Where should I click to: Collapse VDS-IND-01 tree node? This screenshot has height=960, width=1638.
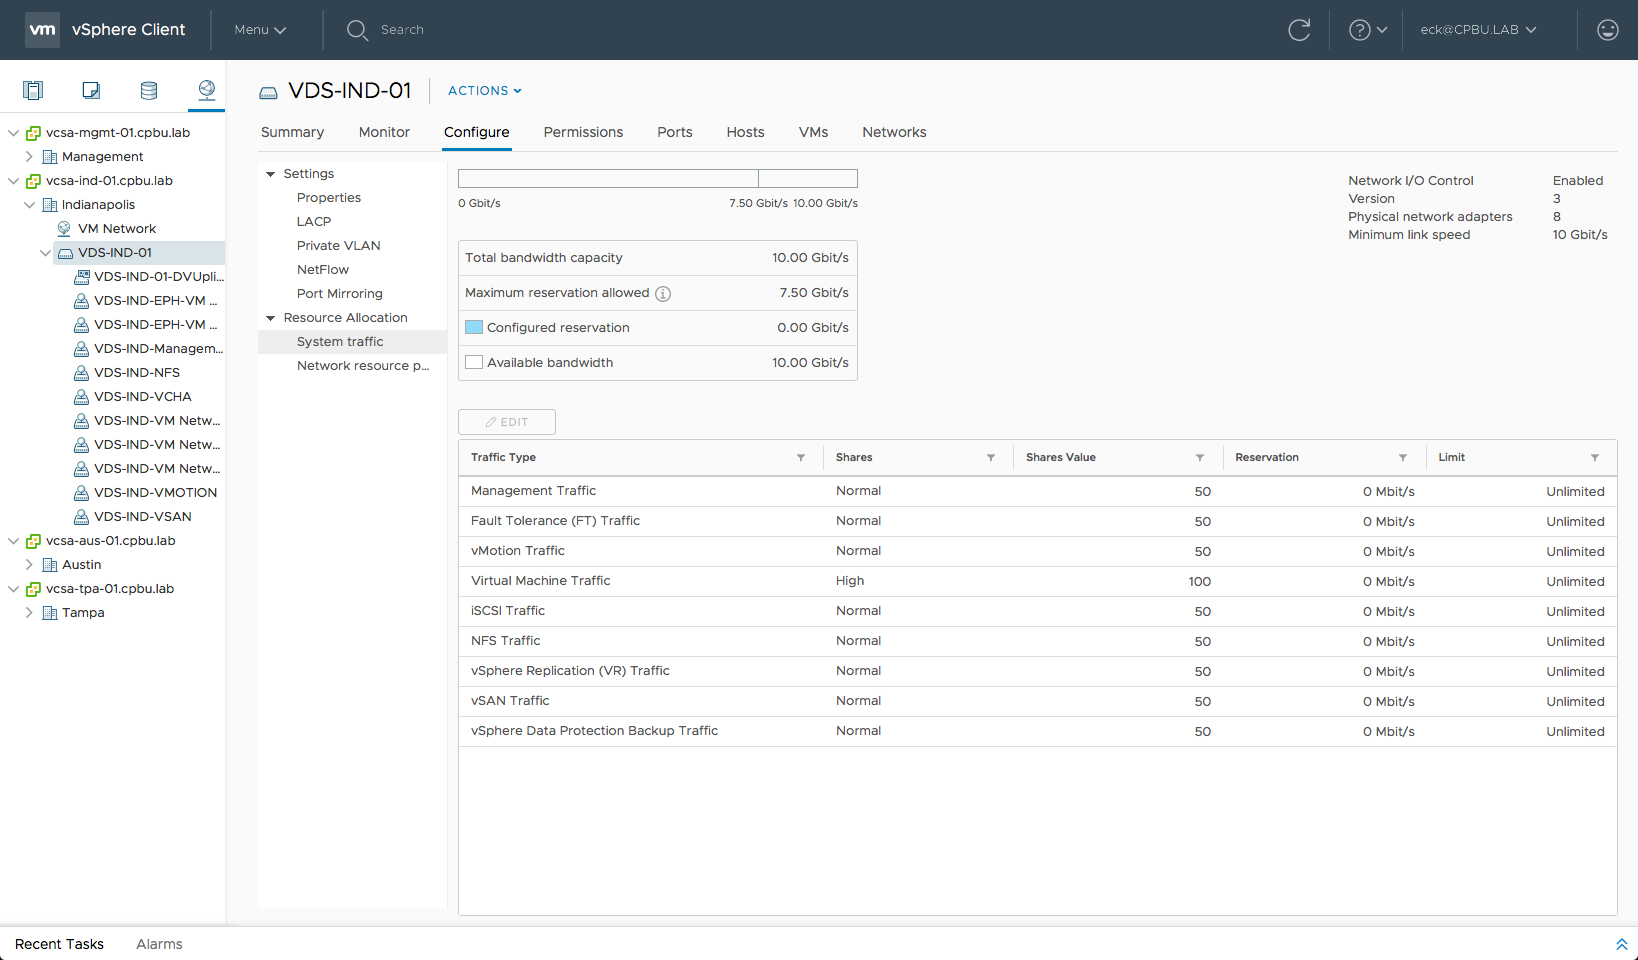coord(45,253)
